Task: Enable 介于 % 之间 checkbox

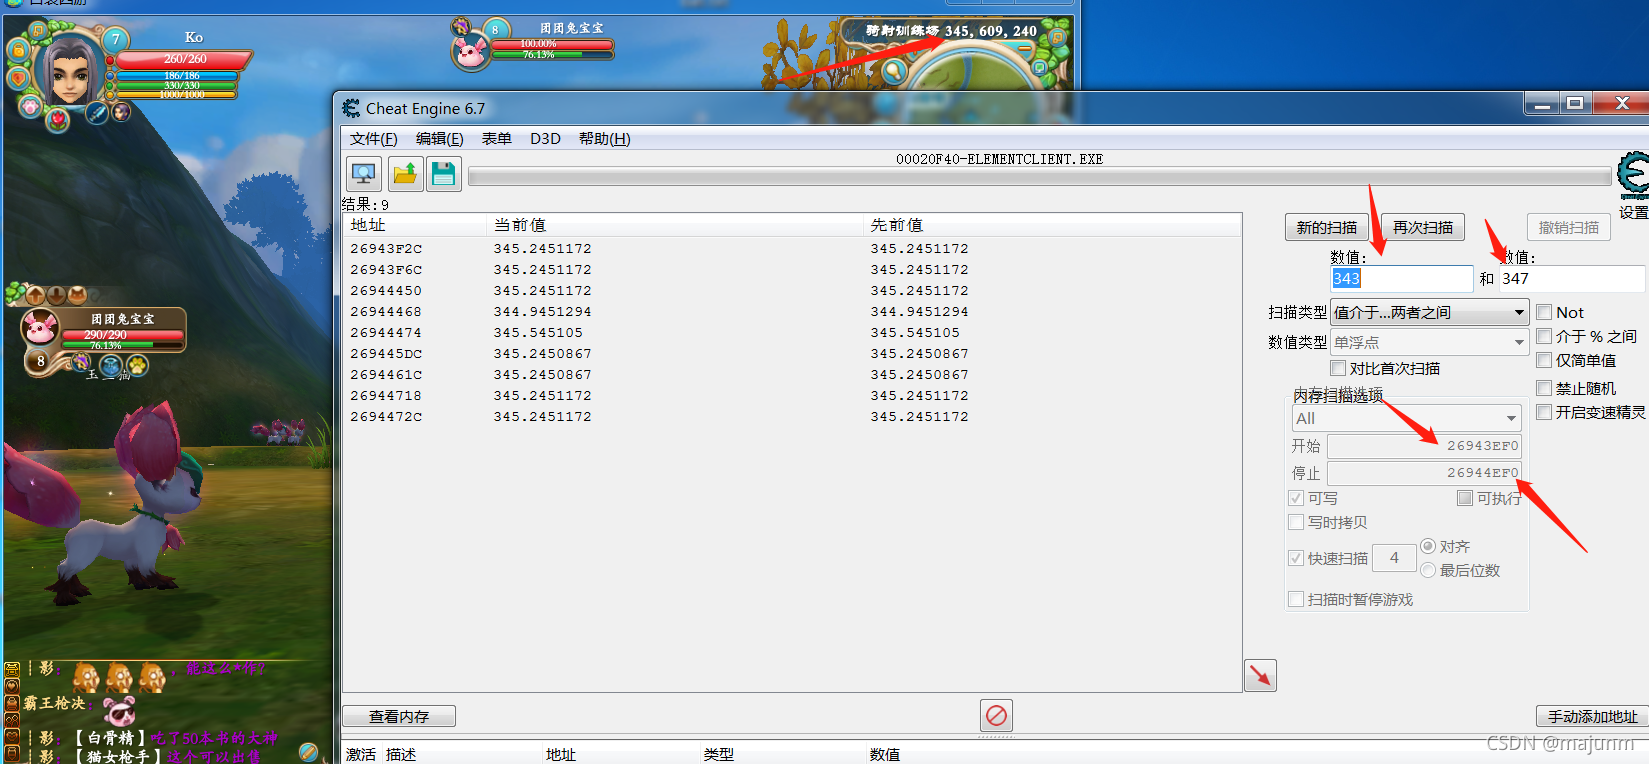Action: pyautogui.click(x=1544, y=336)
